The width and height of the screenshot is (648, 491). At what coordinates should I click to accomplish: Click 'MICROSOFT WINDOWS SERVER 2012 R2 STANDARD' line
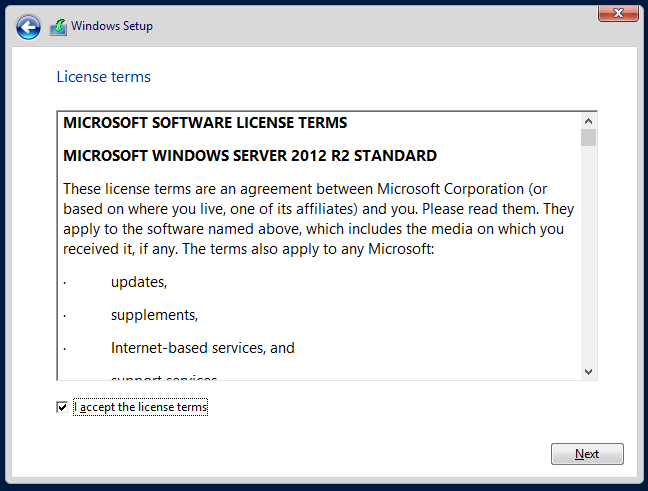[x=250, y=156]
